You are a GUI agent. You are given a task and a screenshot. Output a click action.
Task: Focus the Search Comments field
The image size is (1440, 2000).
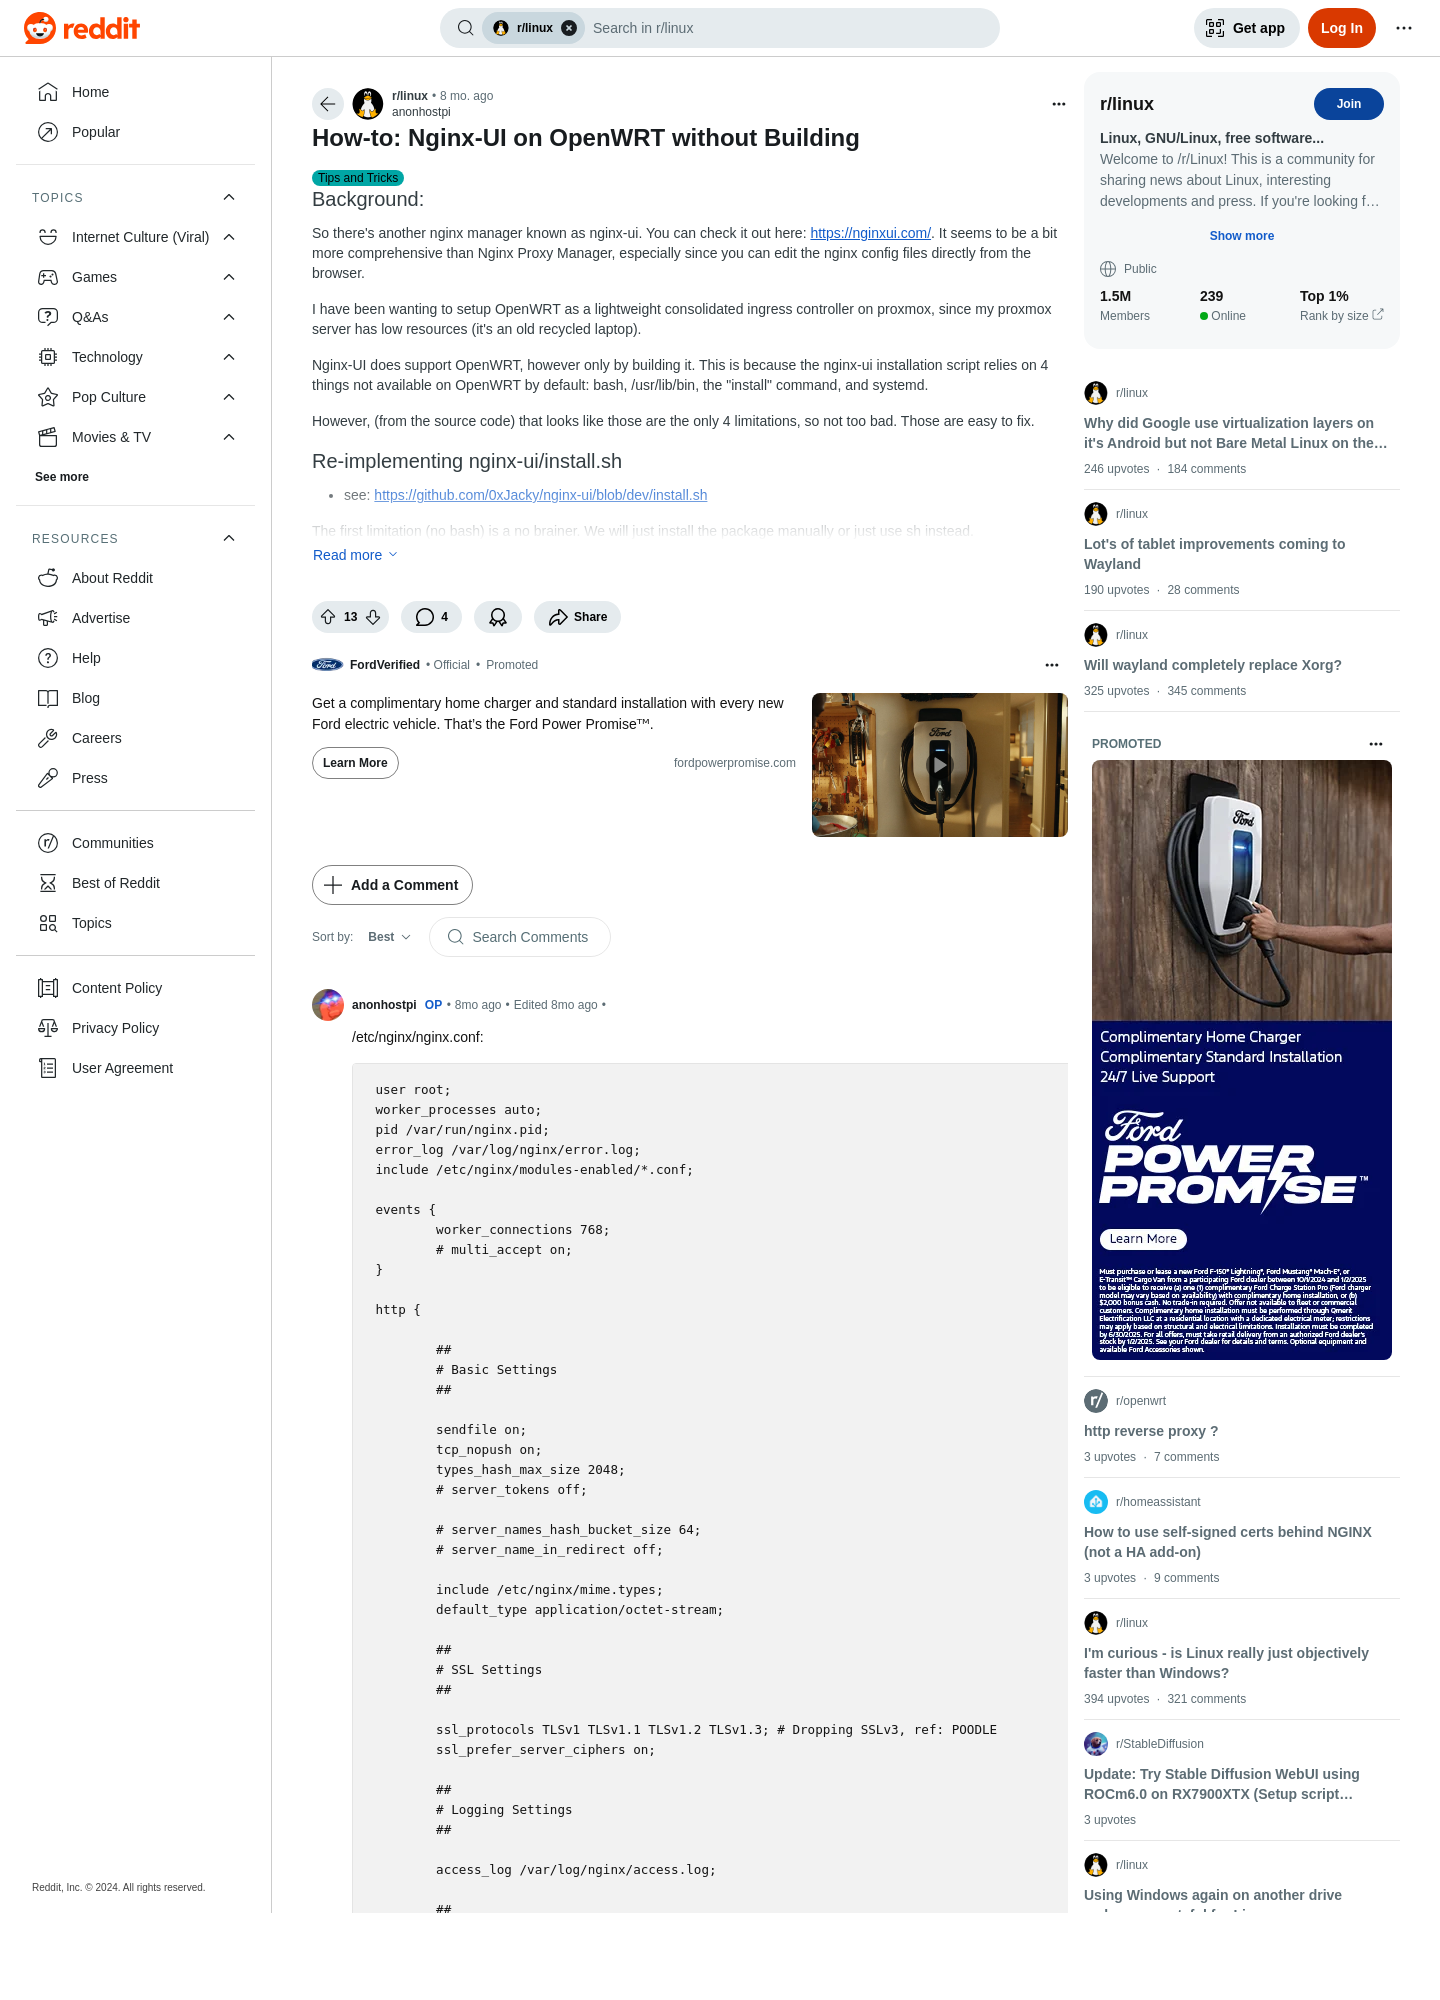(x=520, y=937)
